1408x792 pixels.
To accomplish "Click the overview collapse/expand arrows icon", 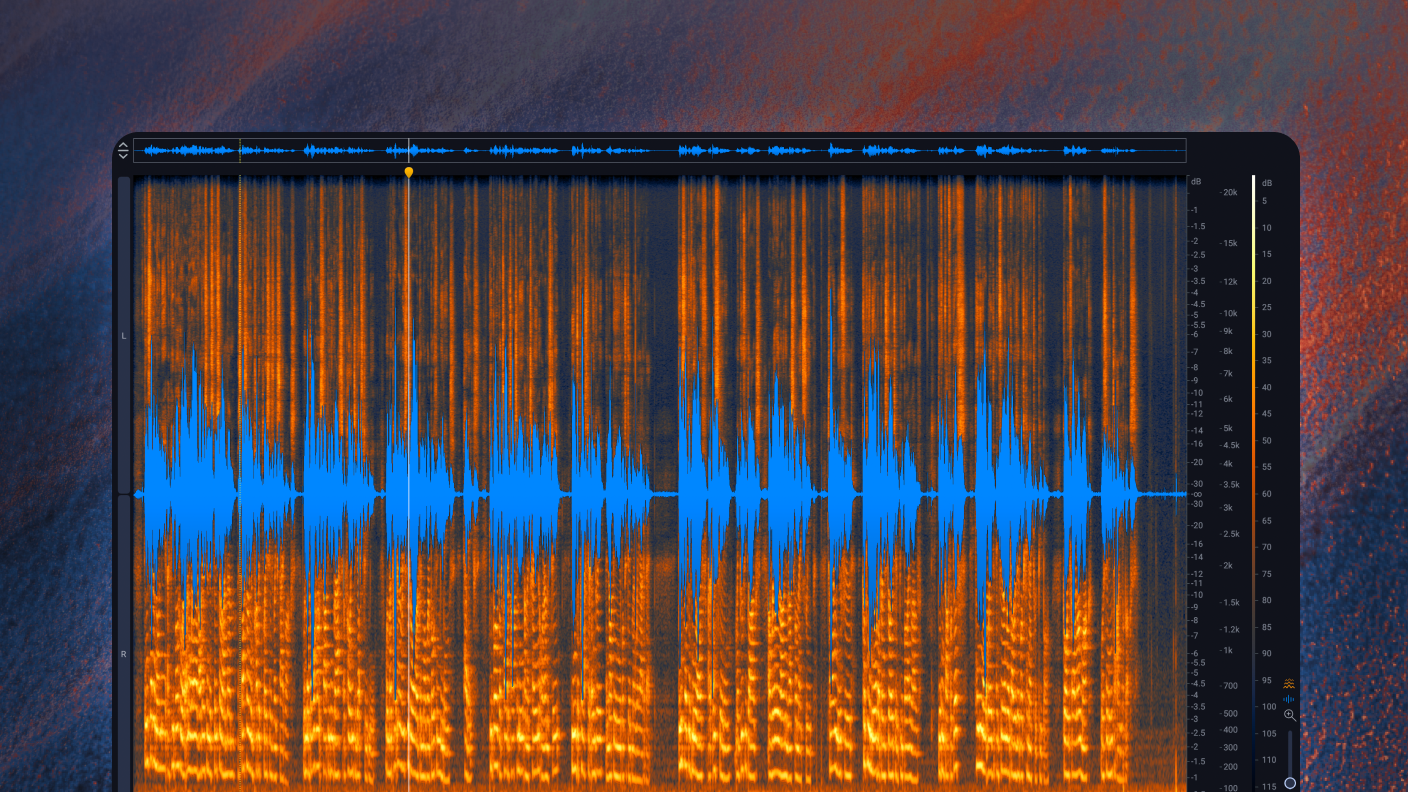I will click(x=123, y=151).
